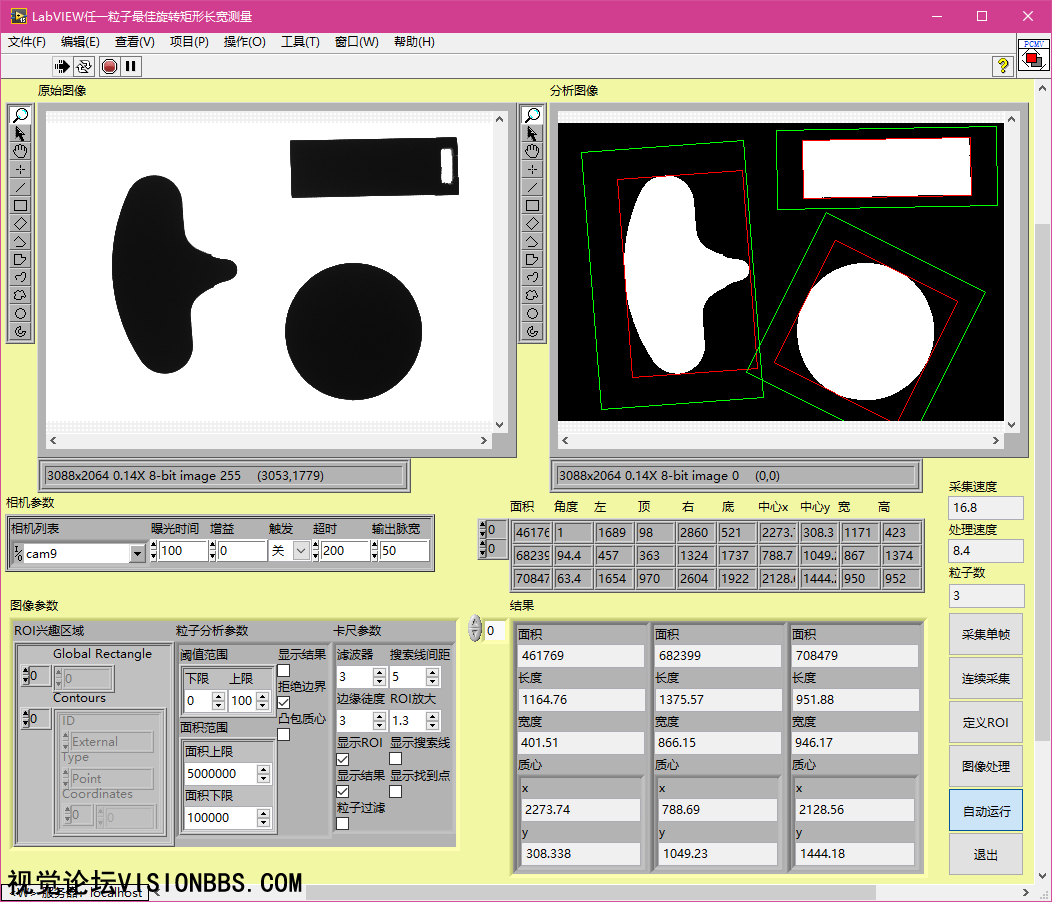1052x902 pixels.
Task: Open the 文件(F) menu
Action: (x=27, y=42)
